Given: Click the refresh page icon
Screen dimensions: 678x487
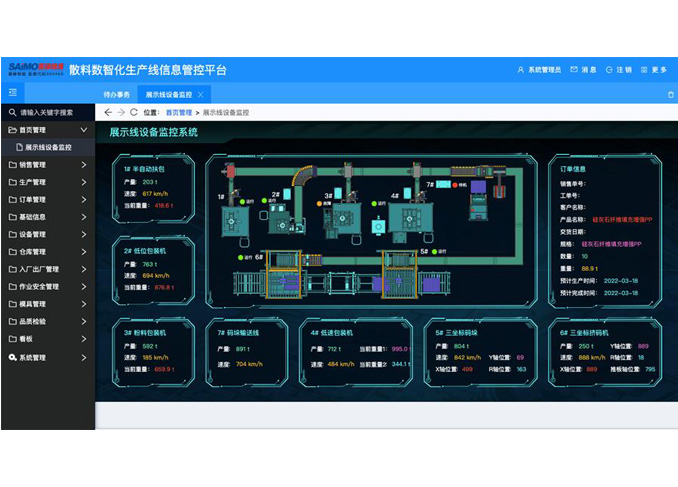Looking at the screenshot, I should [134, 112].
